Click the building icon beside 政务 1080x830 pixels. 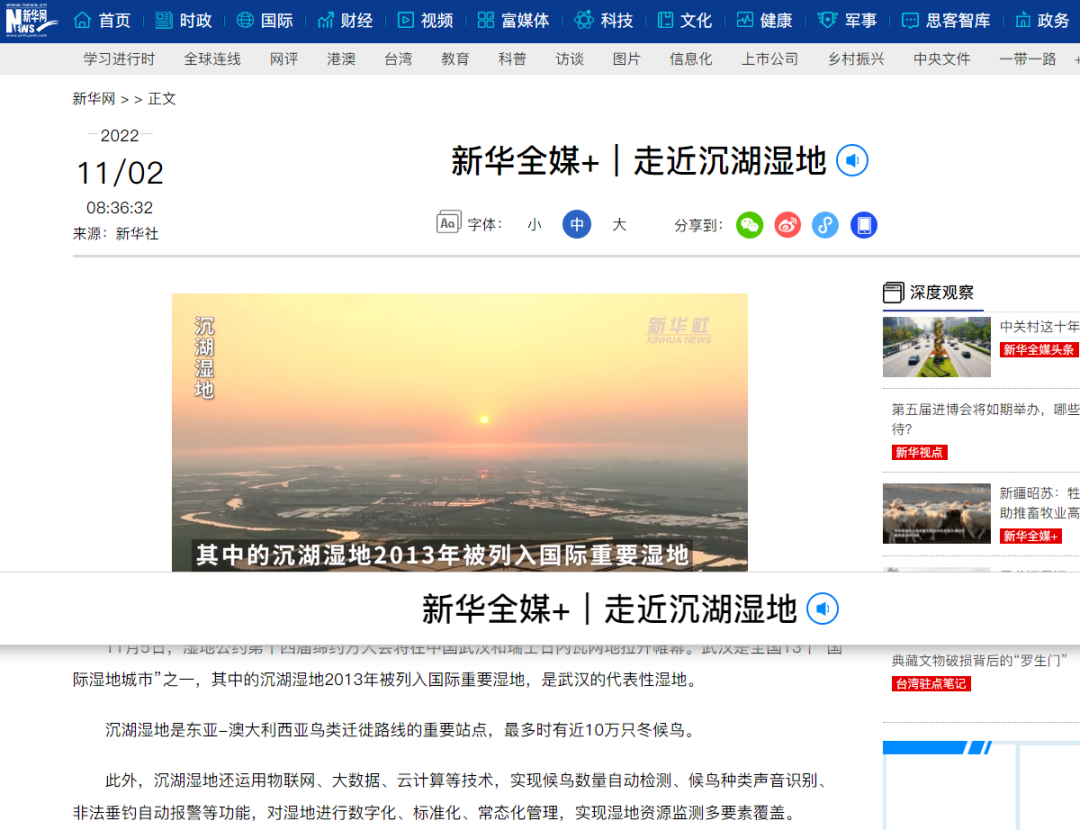coord(1023,20)
